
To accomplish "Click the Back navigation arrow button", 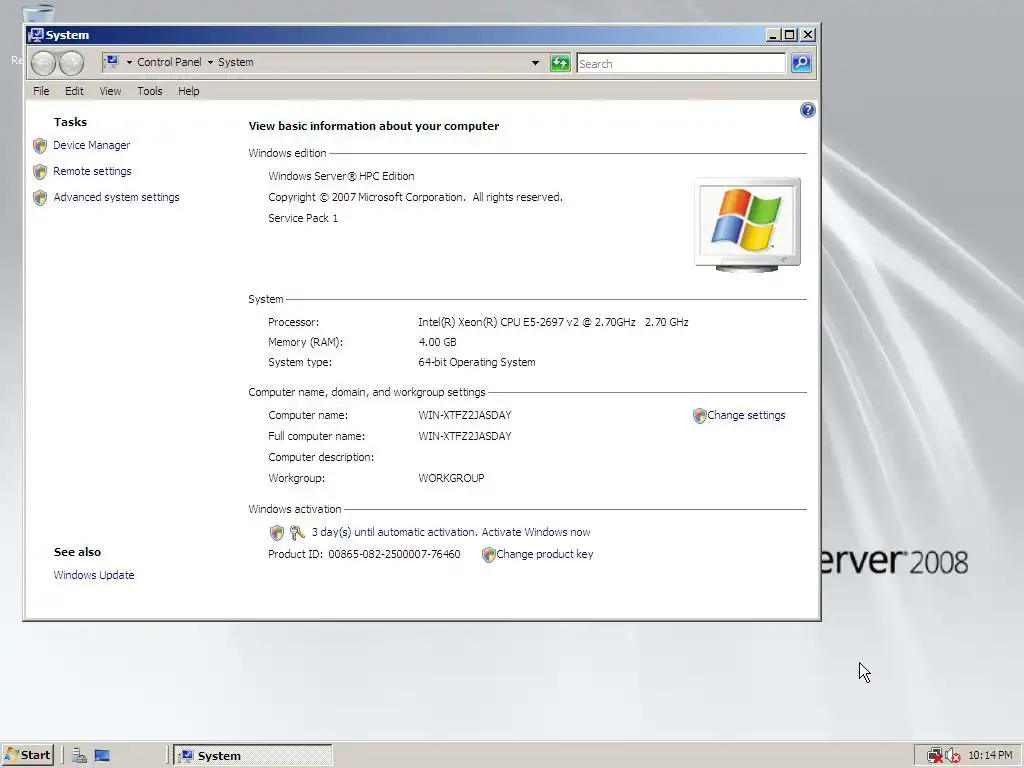I will pos(43,63).
